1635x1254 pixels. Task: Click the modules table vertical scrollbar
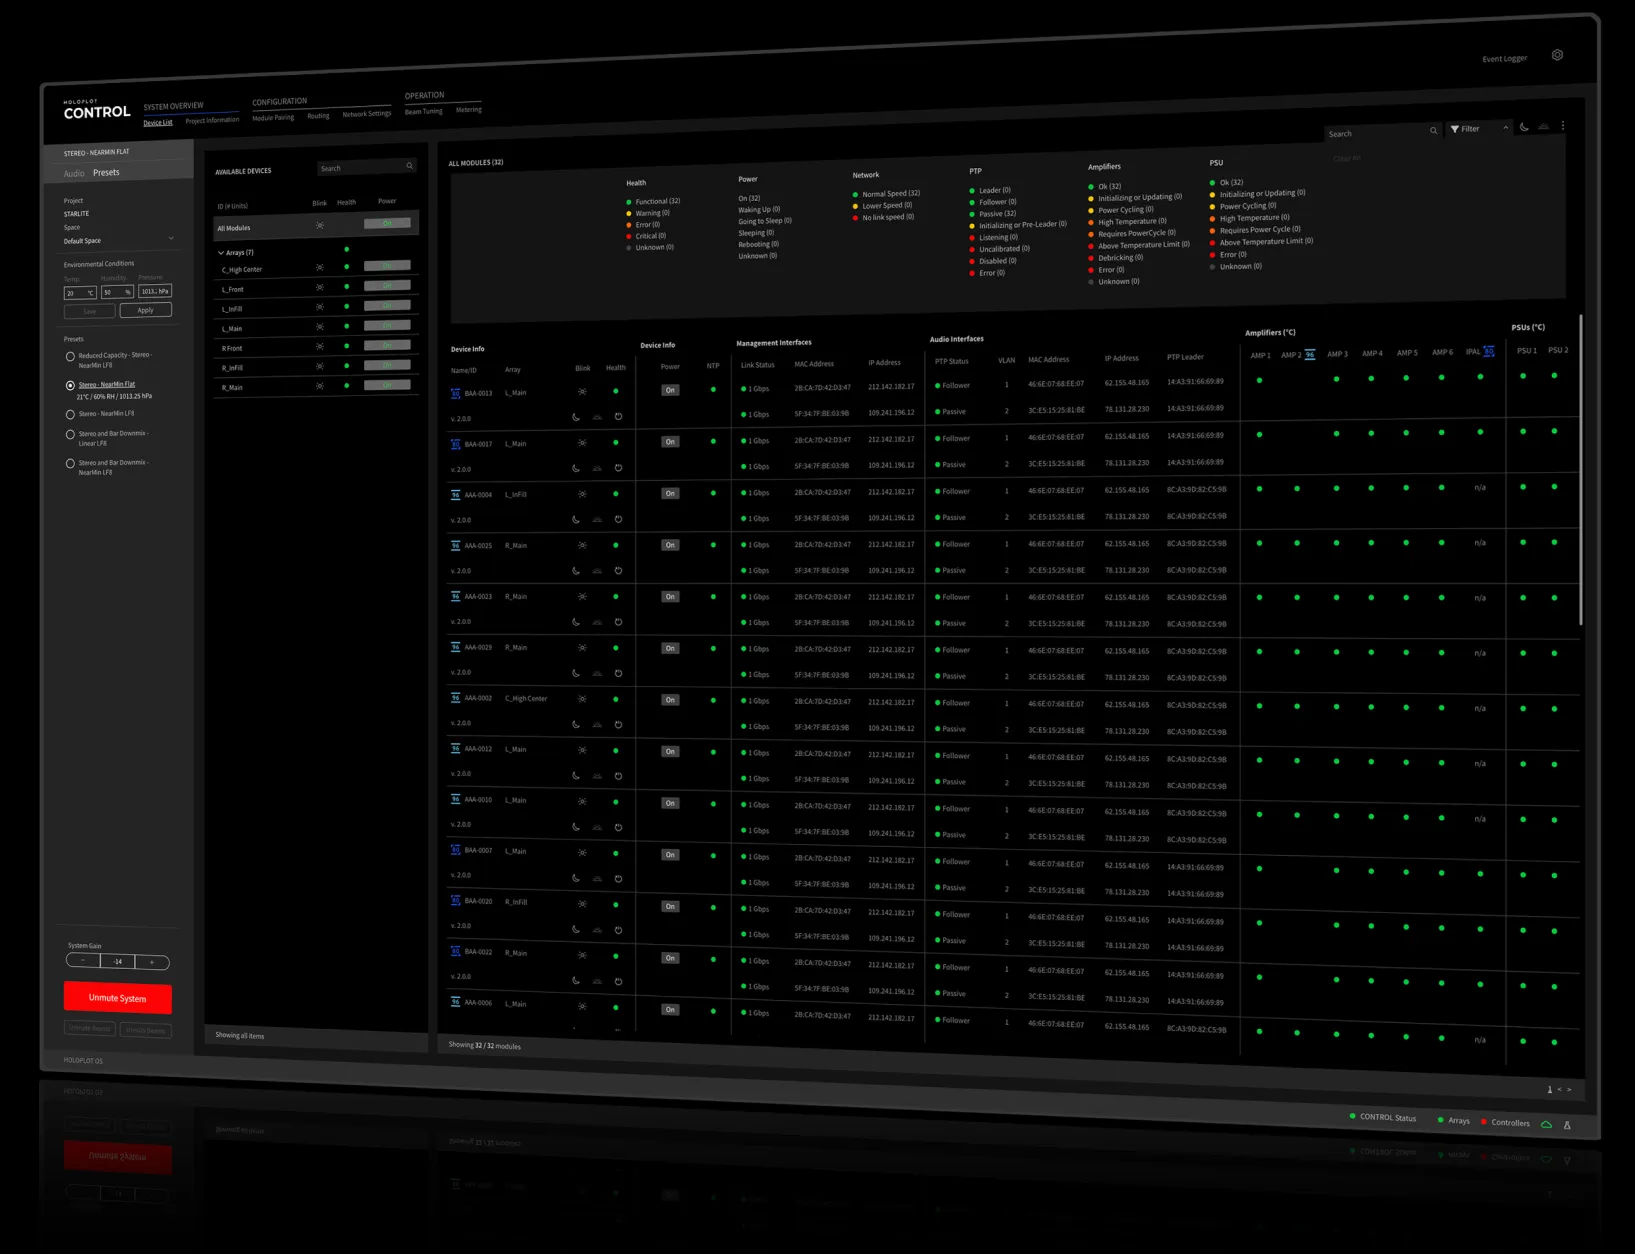tap(1580, 470)
